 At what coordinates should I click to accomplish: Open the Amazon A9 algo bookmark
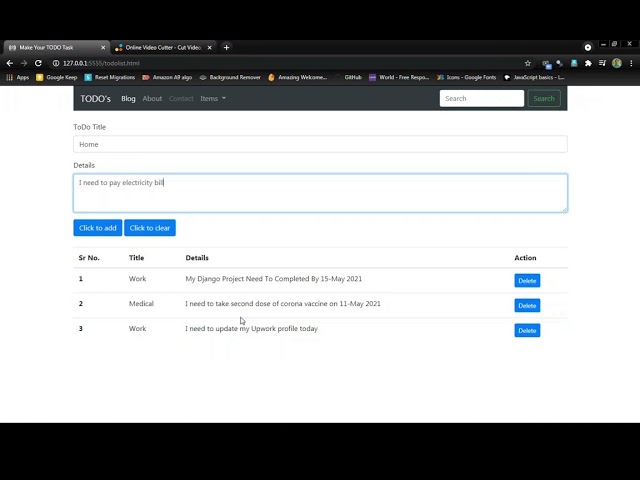point(167,78)
